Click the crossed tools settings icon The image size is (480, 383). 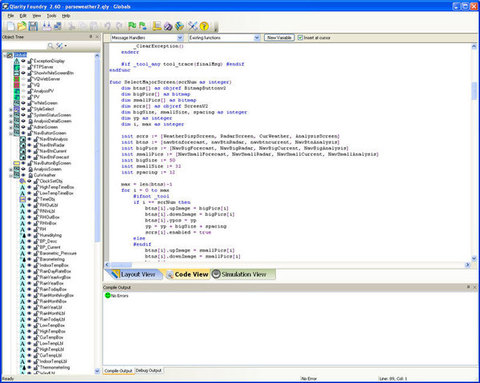(x=193, y=26)
